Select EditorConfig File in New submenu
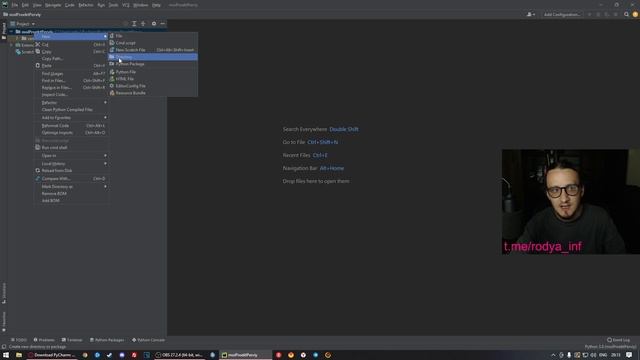The width and height of the screenshot is (640, 360). tap(153, 86)
